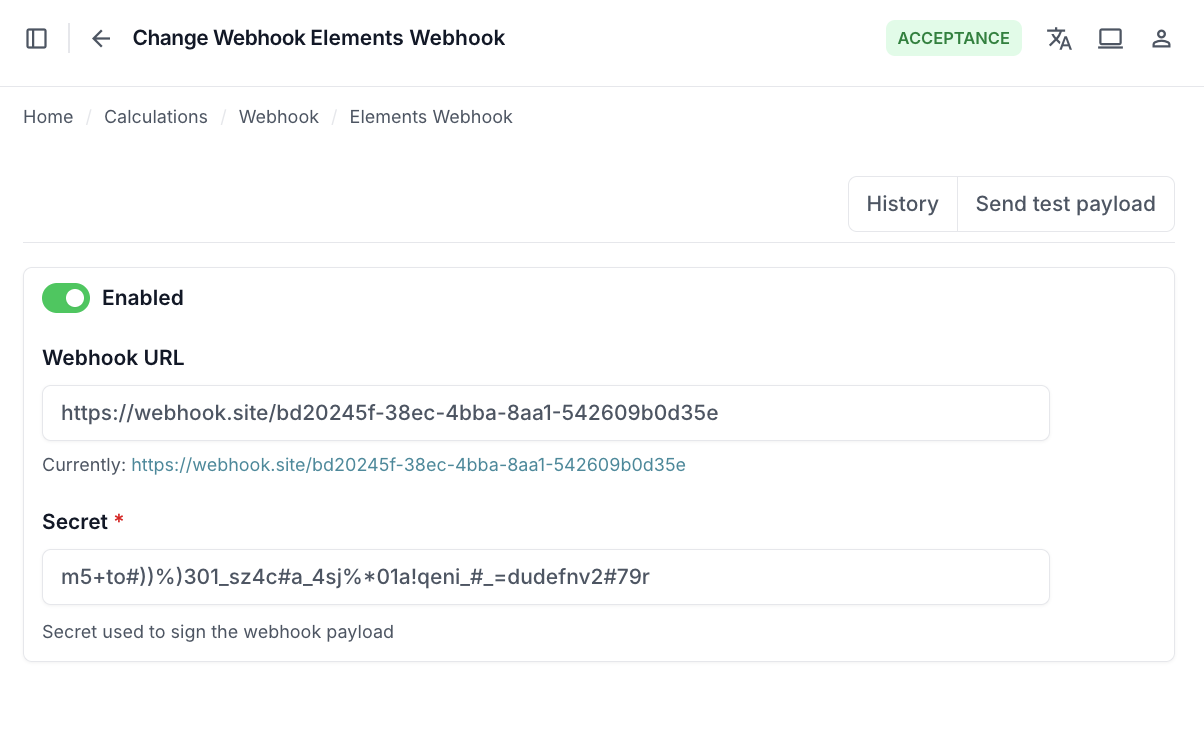Open the language switcher

[x=1059, y=38]
